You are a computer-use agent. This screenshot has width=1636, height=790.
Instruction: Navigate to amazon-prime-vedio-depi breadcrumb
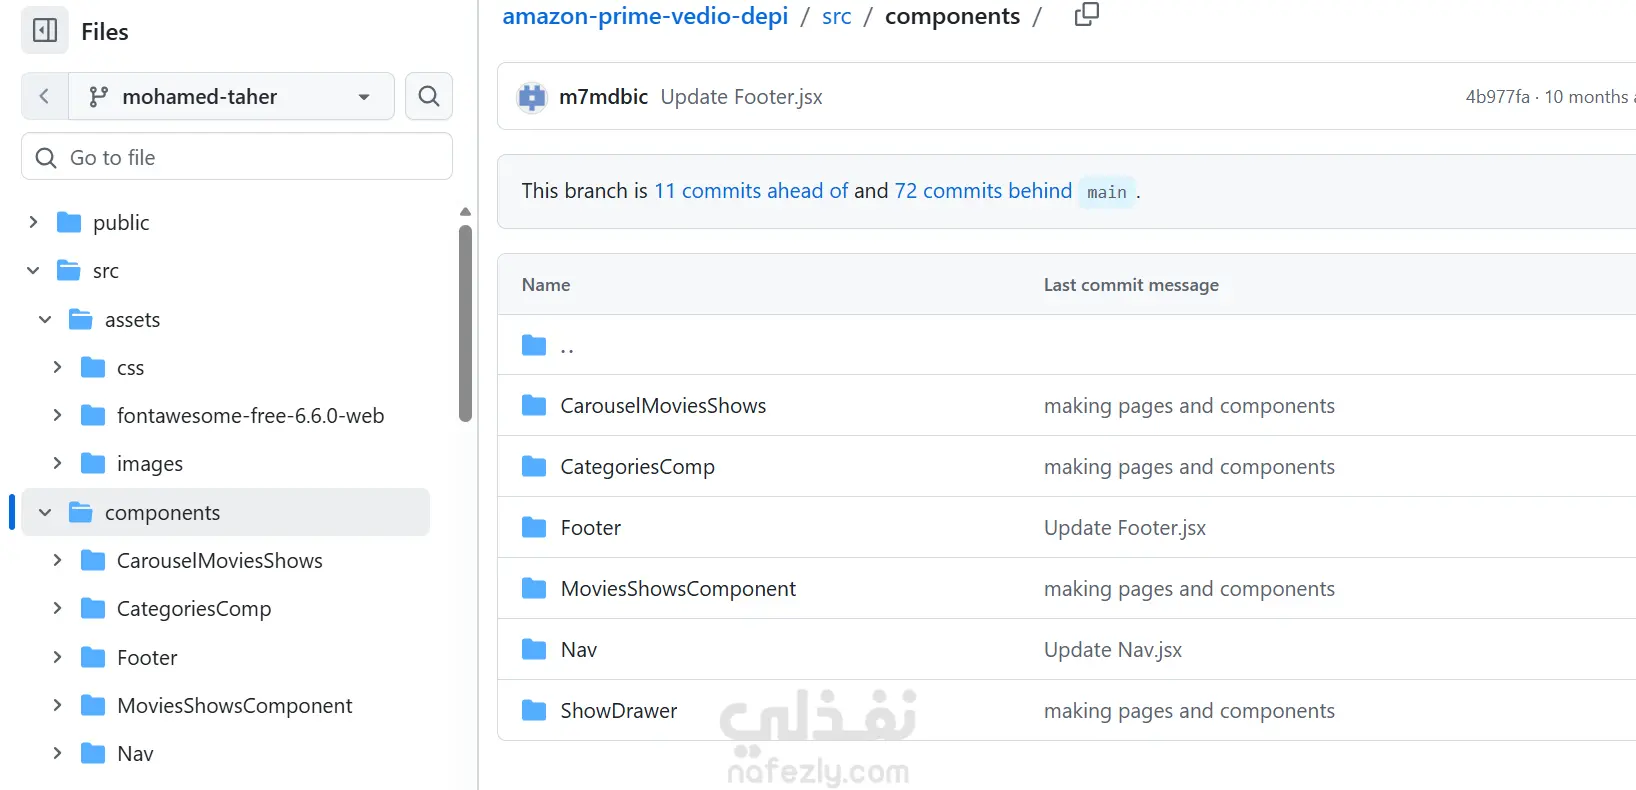[644, 16]
